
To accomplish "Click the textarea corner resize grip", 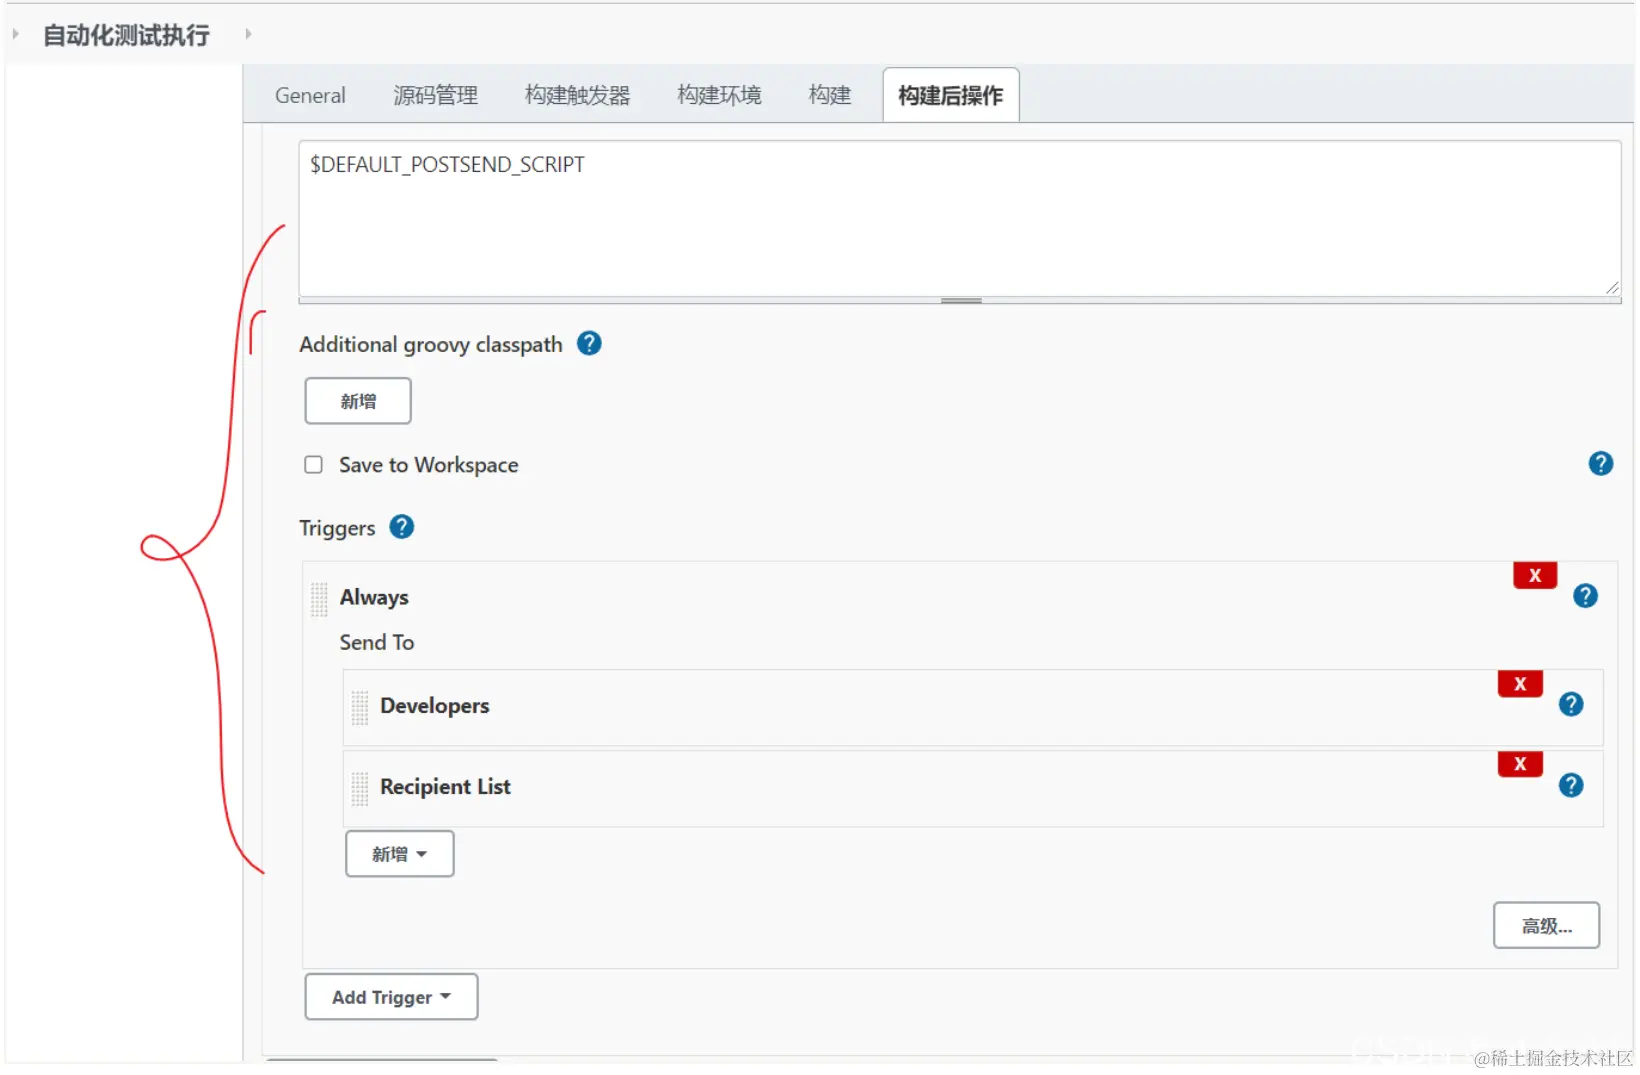I will tap(1612, 288).
